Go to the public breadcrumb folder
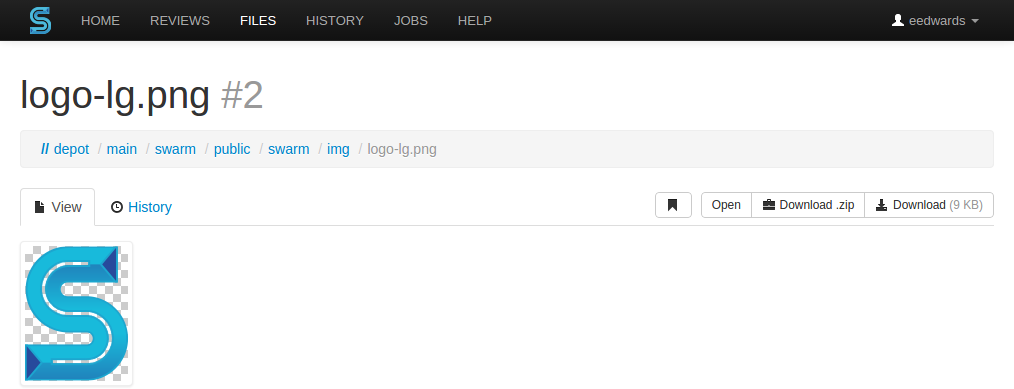This screenshot has height=389, width=1014. 232,149
